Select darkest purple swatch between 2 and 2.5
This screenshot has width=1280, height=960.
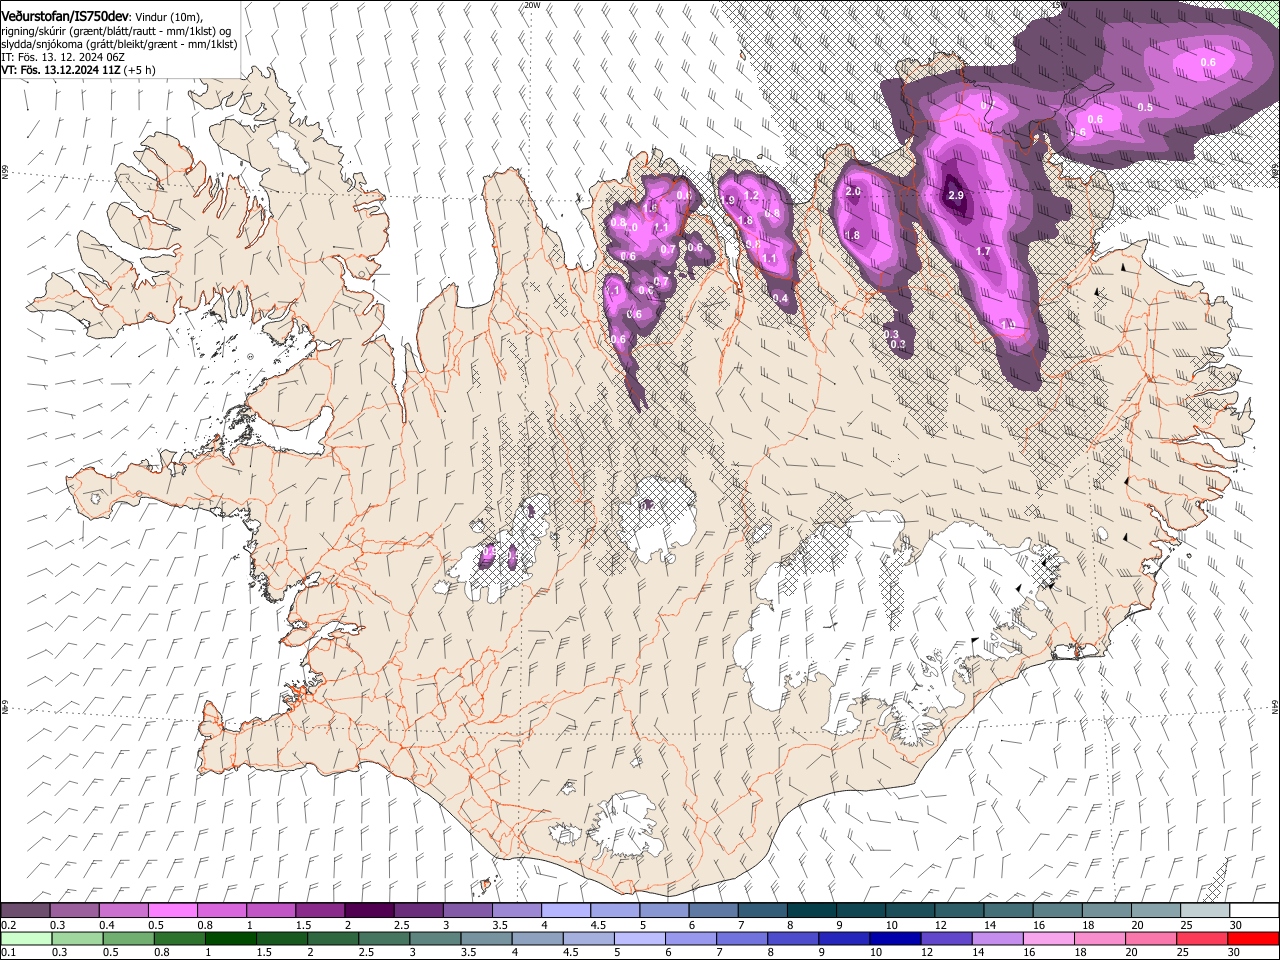pyautogui.click(x=368, y=911)
